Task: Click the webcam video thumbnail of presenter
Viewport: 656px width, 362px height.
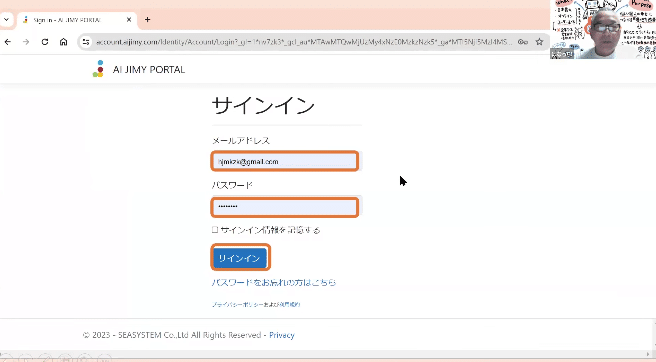Action: (603, 29)
